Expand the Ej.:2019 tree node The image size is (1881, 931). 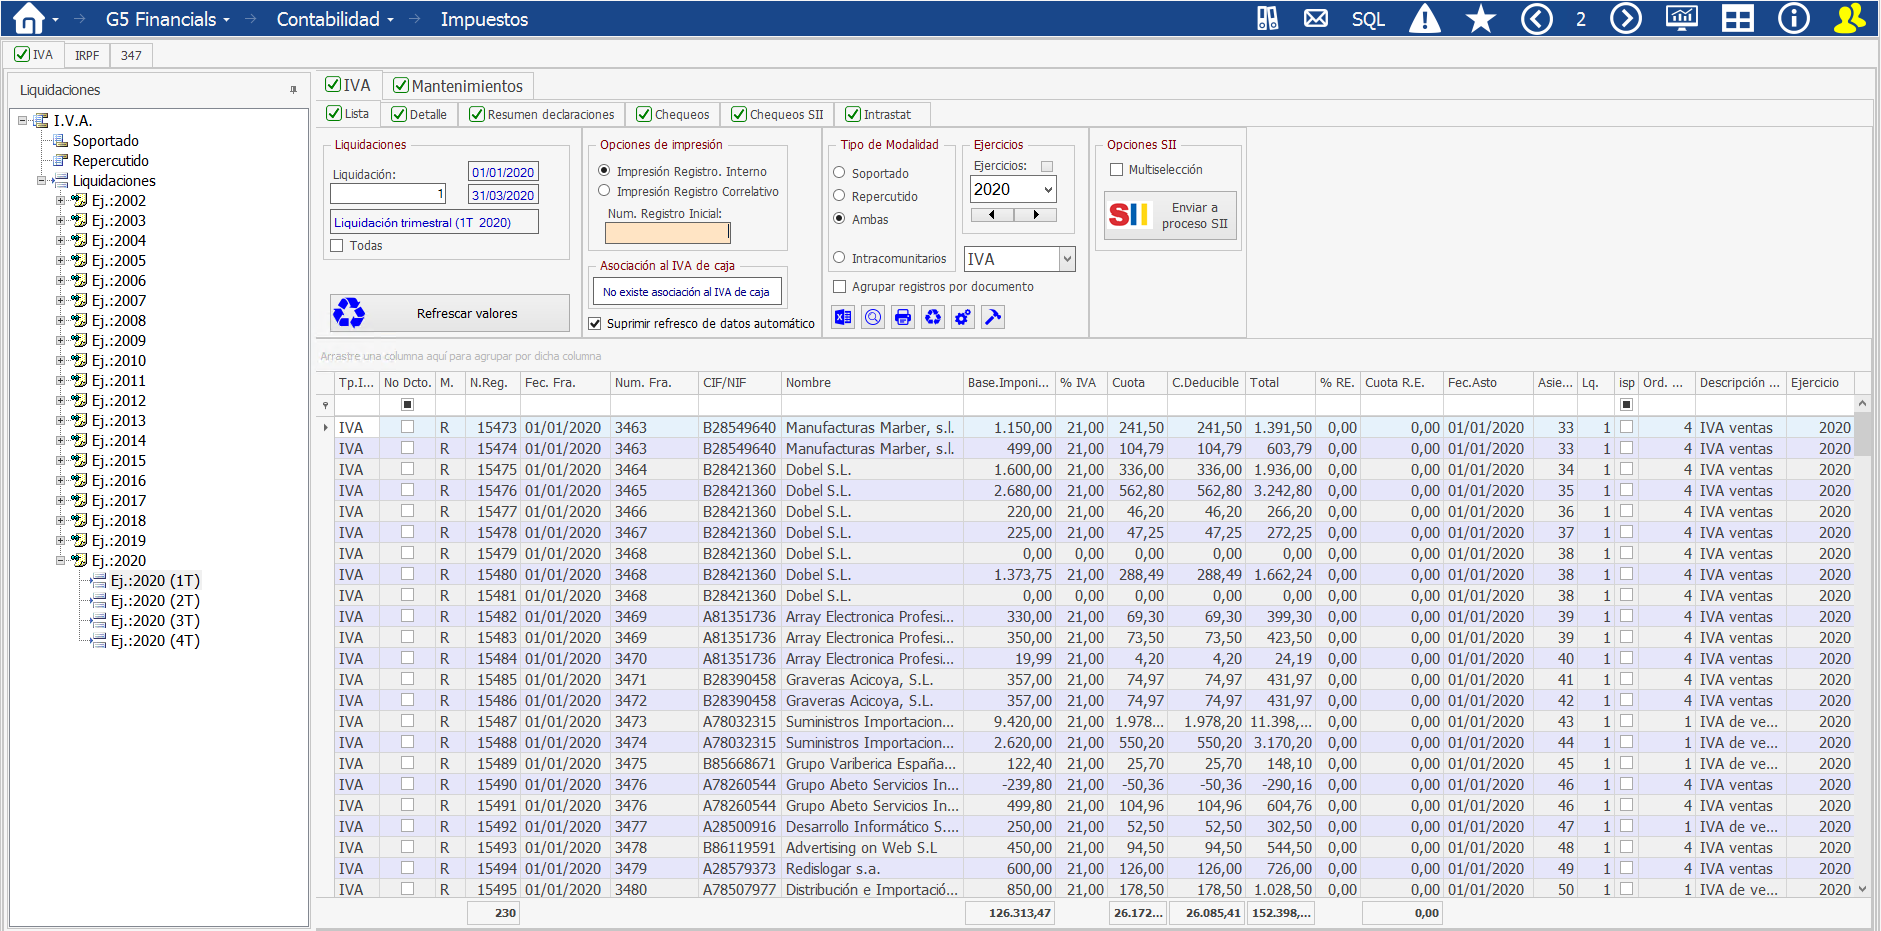(x=61, y=541)
